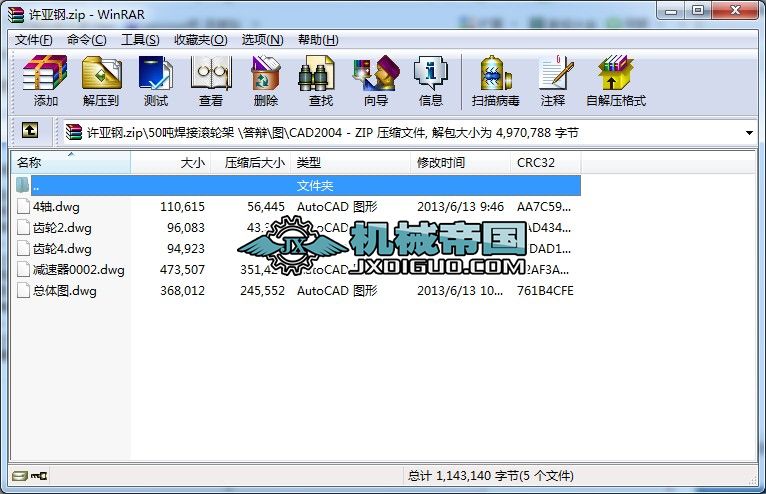Launch the 向导 (Wizard) tool

click(x=376, y=81)
